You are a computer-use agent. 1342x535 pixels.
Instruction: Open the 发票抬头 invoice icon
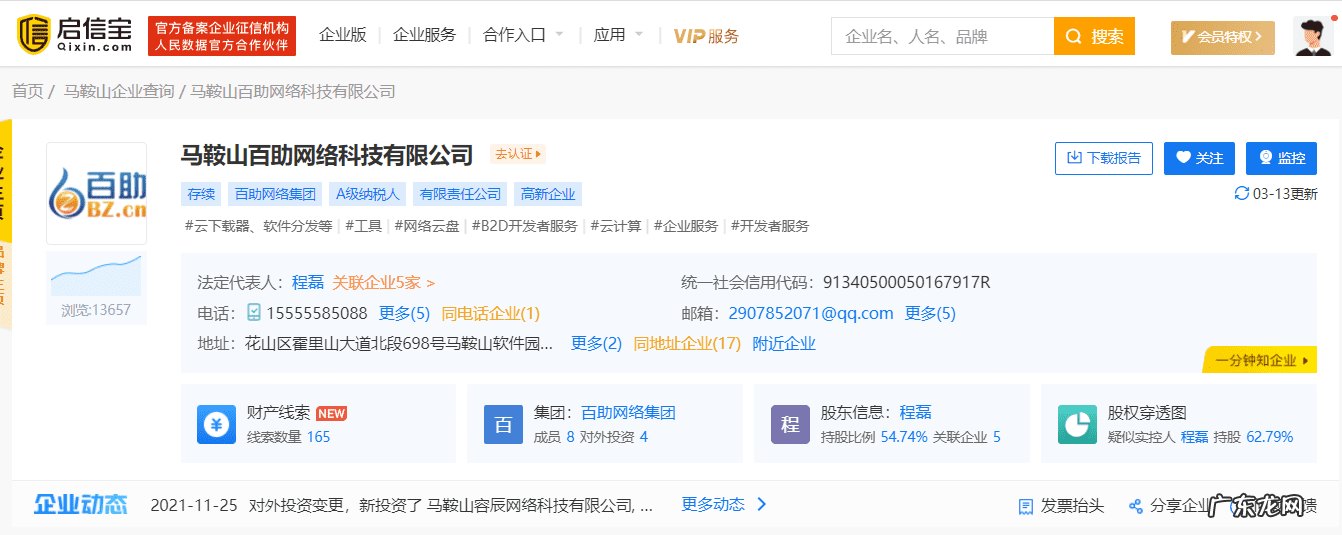coord(1025,506)
